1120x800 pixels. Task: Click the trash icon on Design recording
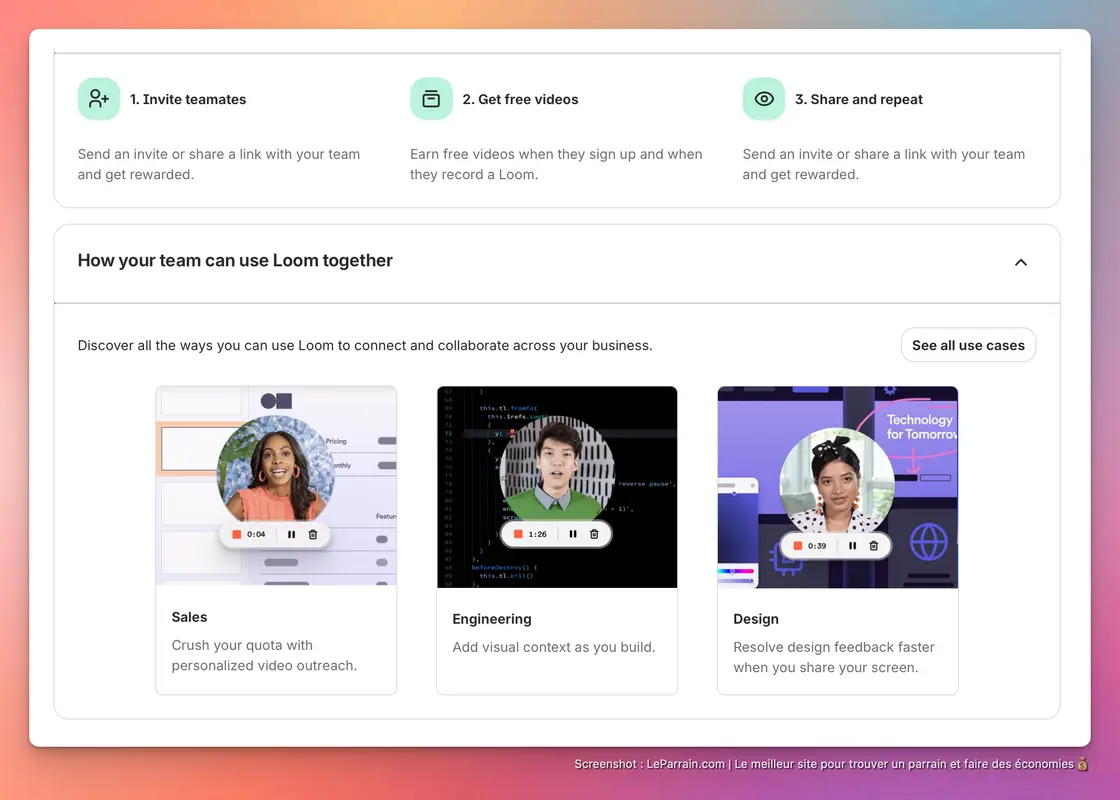(x=874, y=546)
